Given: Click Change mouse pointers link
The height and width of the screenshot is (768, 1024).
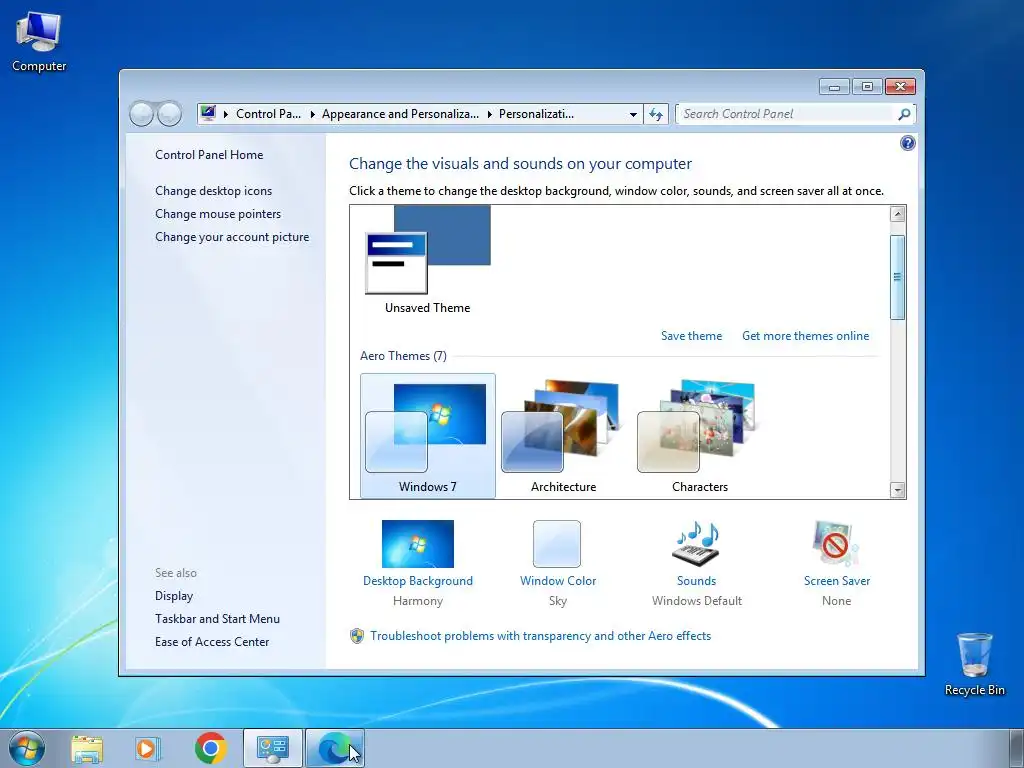Looking at the screenshot, I should click(218, 214).
